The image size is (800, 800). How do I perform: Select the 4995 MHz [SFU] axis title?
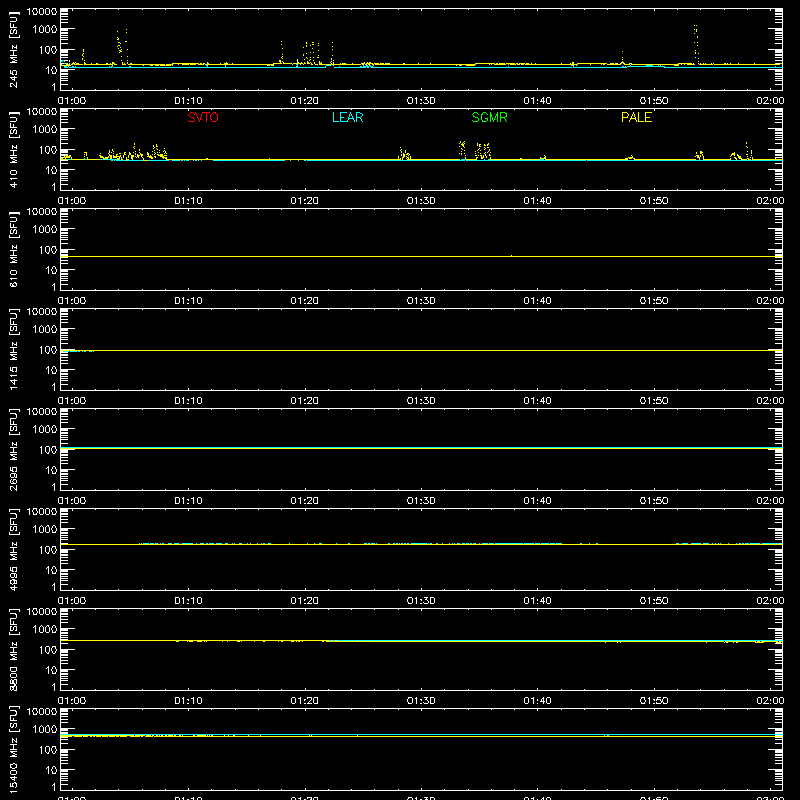pyautogui.click(x=13, y=549)
